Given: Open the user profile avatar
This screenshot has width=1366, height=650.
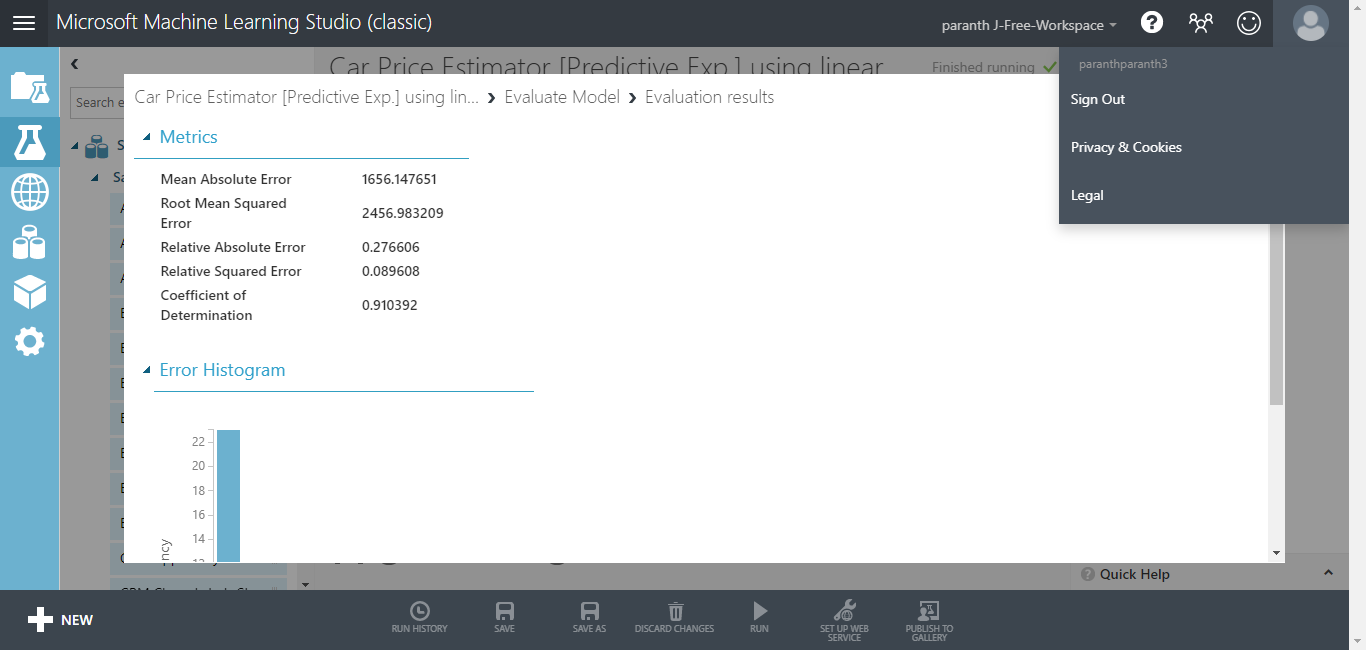Looking at the screenshot, I should pyautogui.click(x=1310, y=22).
